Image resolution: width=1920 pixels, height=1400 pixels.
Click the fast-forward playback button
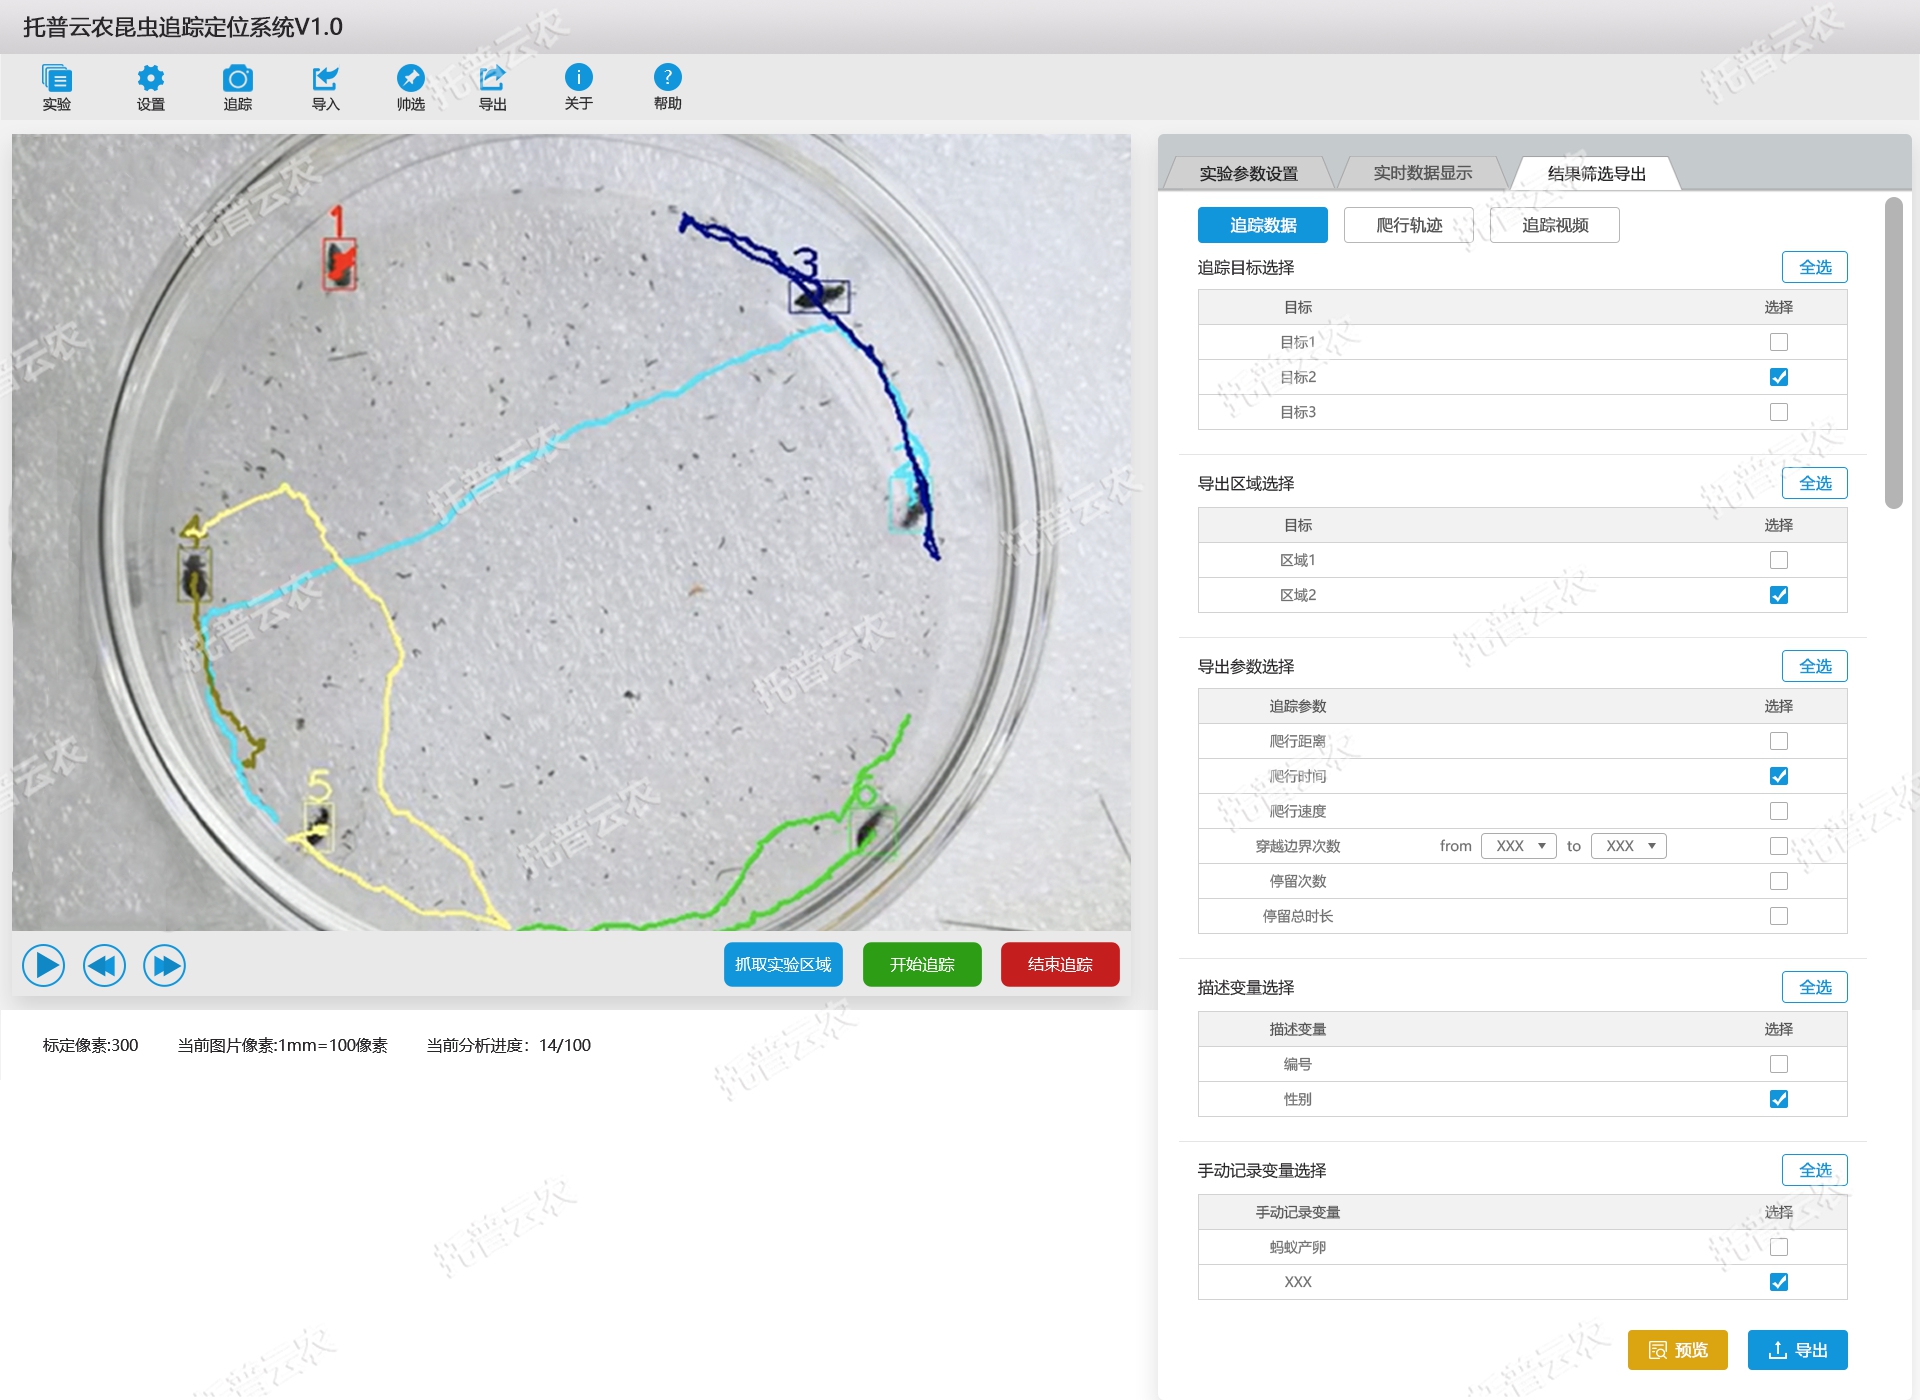pos(165,965)
